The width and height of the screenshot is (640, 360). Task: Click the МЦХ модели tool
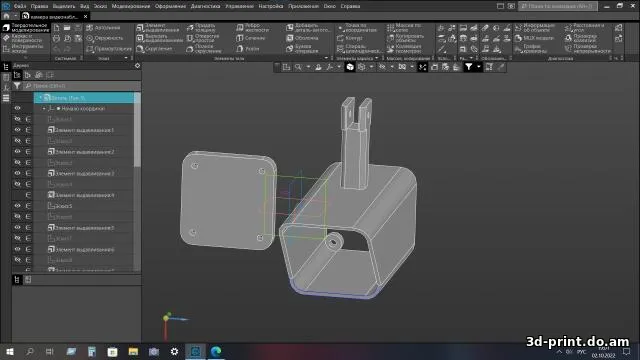pos(534,38)
